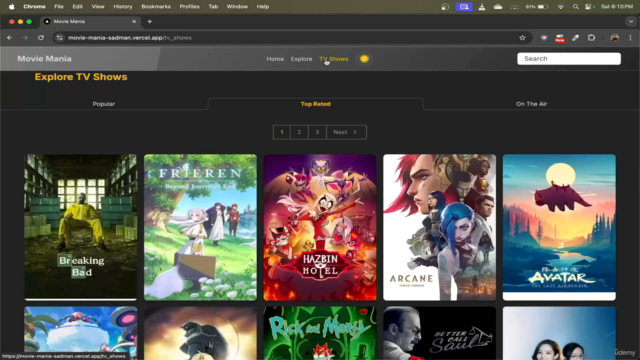Viewport: 640px width, 360px height.
Task: Open the Bookmarks menu
Action: pyautogui.click(x=156, y=7)
